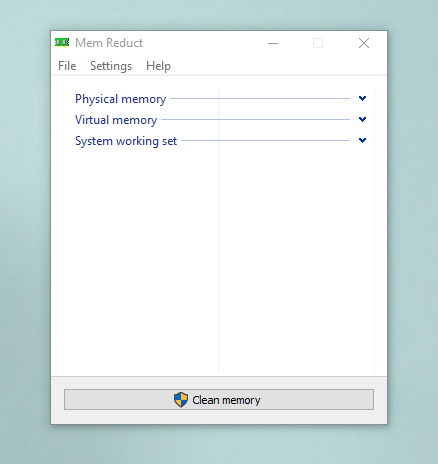Open the Help menu

pyautogui.click(x=158, y=66)
